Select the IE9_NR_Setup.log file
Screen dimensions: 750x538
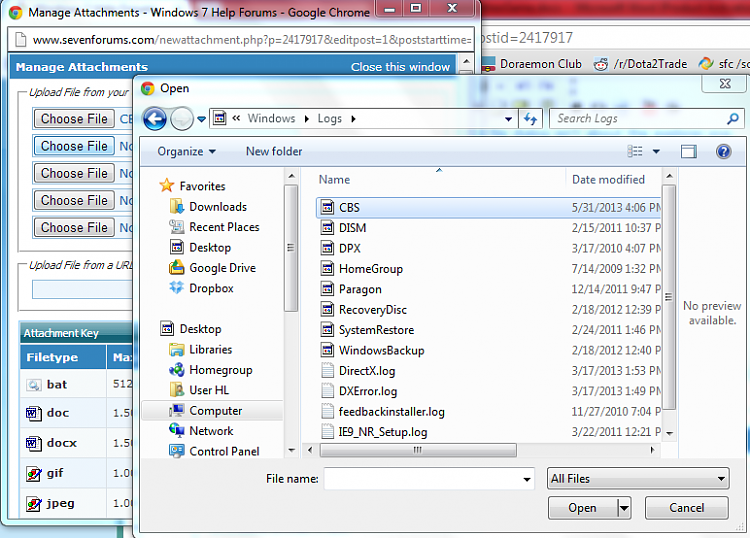point(488,432)
